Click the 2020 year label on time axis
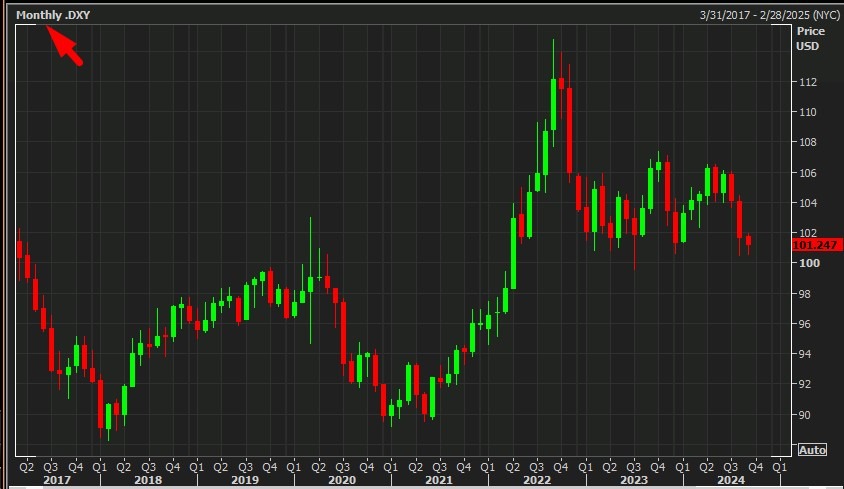 point(342,480)
